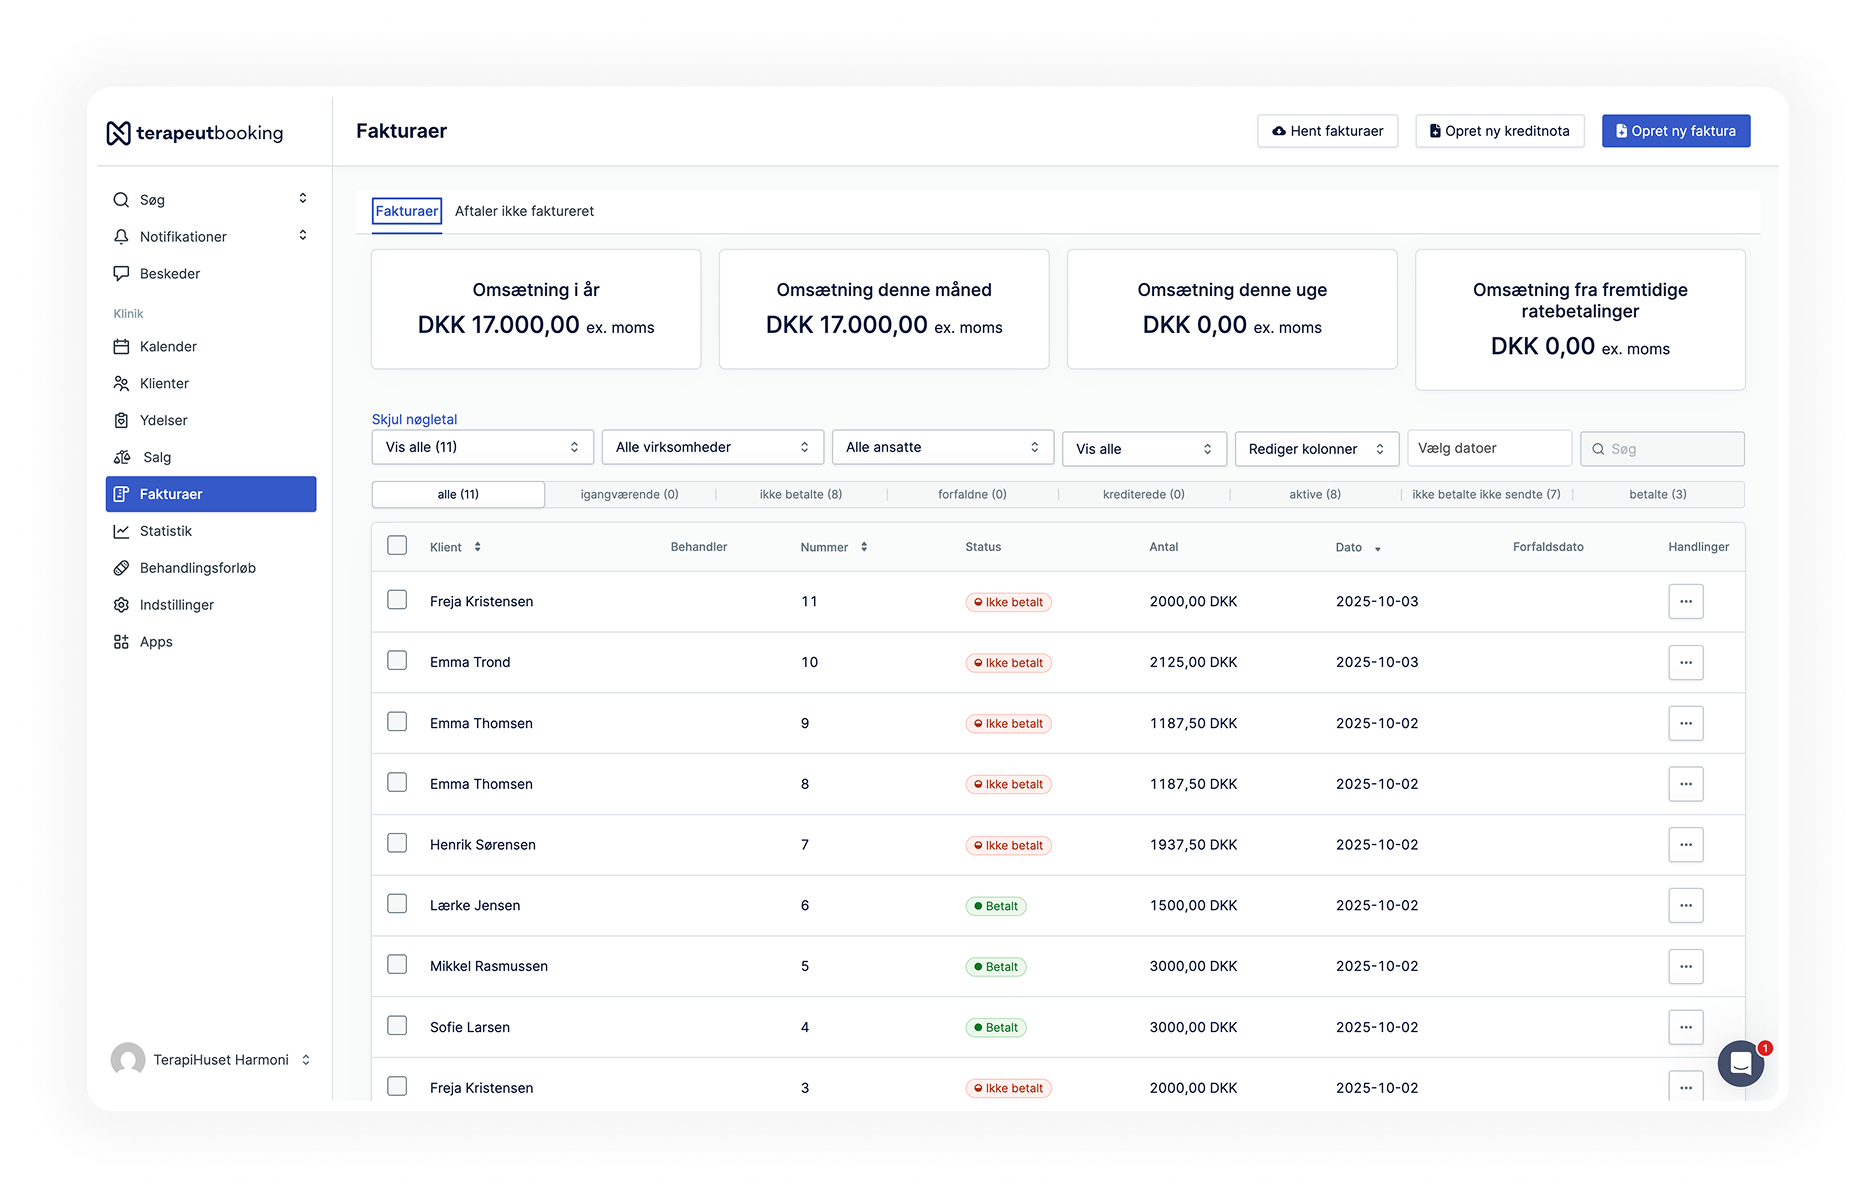The height and width of the screenshot is (1197, 1875).
Task: Open actions menu for Sofie Larsen invoice
Action: point(1686,1027)
